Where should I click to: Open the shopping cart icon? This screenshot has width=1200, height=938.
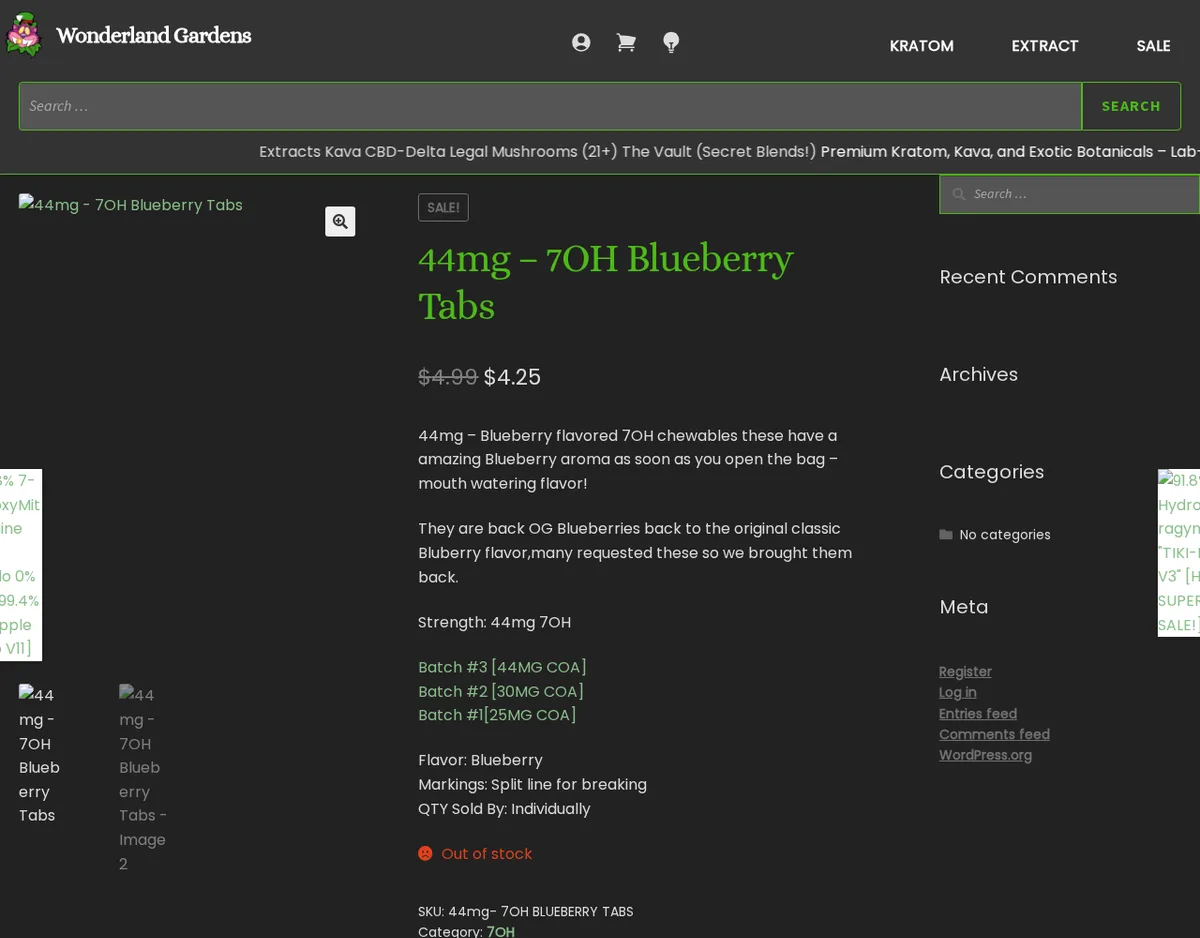(x=626, y=42)
